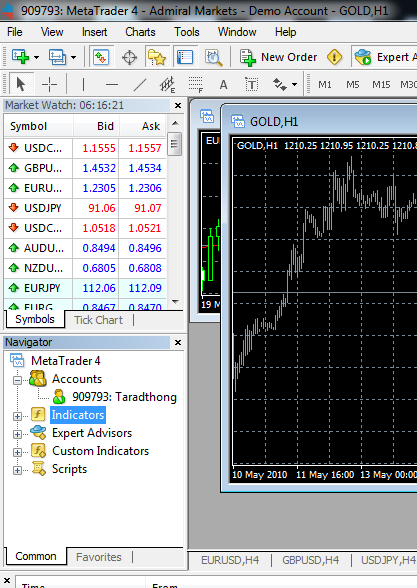Click the Profiles icon
Viewport: 417px width, 588px height.
57,57
